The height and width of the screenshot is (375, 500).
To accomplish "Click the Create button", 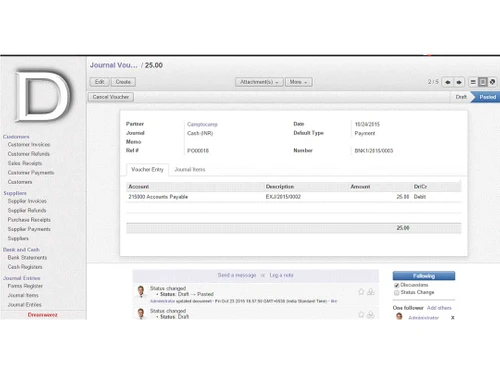I will [123, 82].
